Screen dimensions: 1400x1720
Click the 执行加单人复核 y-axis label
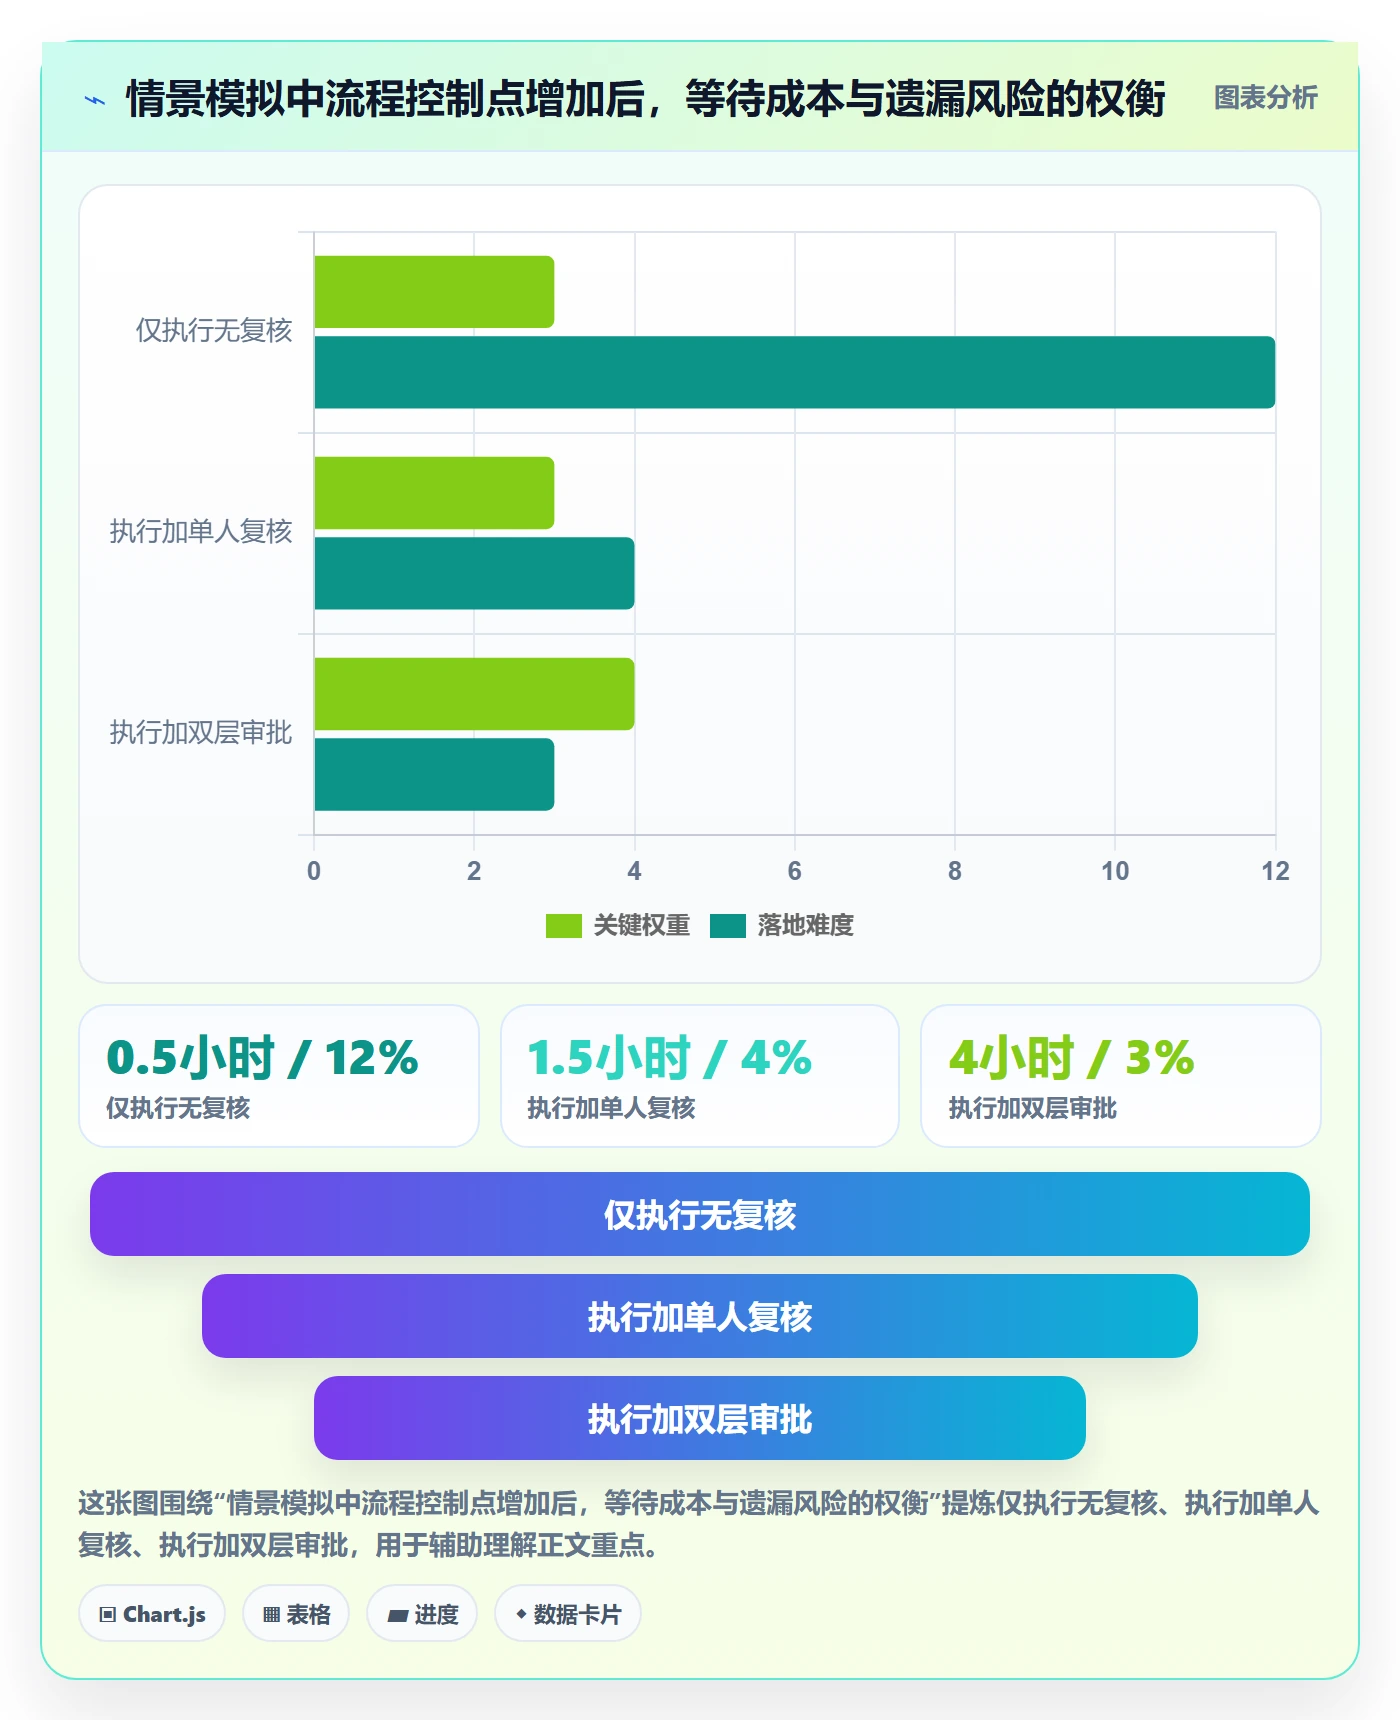201,532
